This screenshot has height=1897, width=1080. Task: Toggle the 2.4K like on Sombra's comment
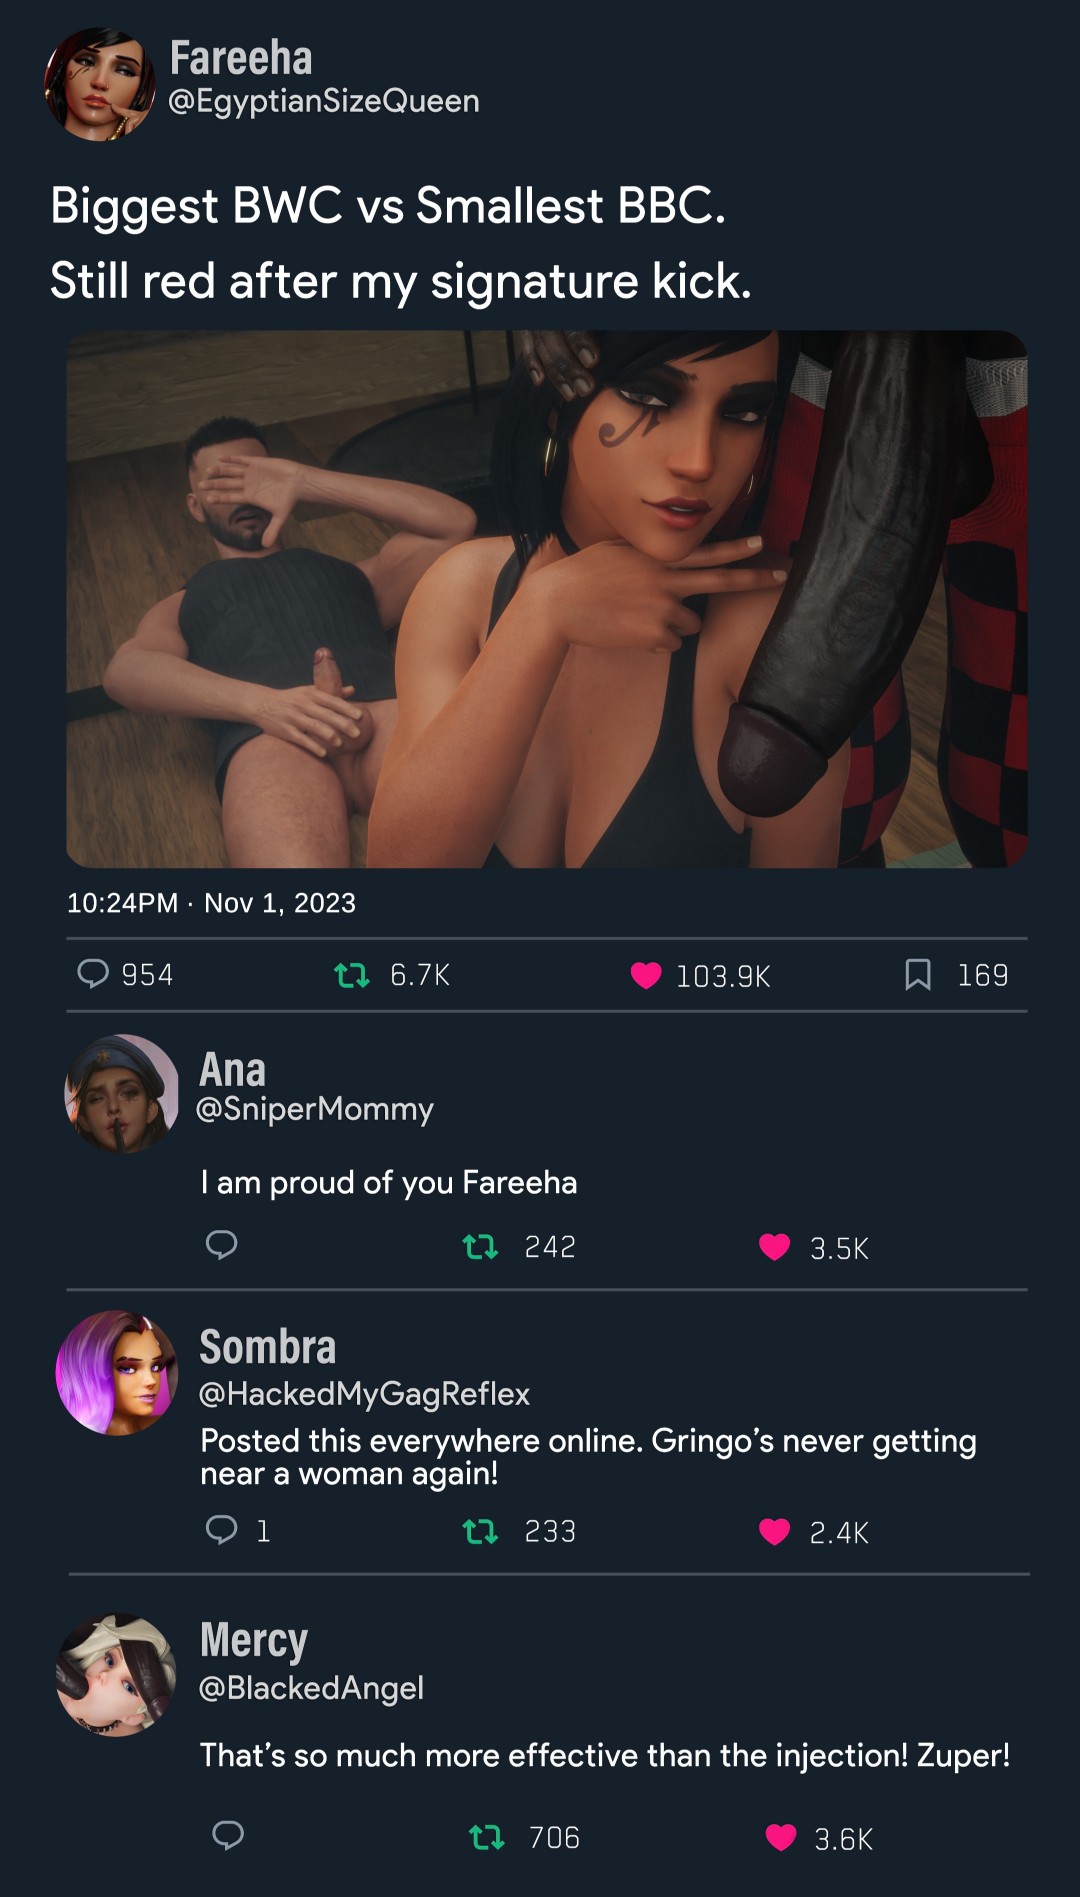point(774,1531)
